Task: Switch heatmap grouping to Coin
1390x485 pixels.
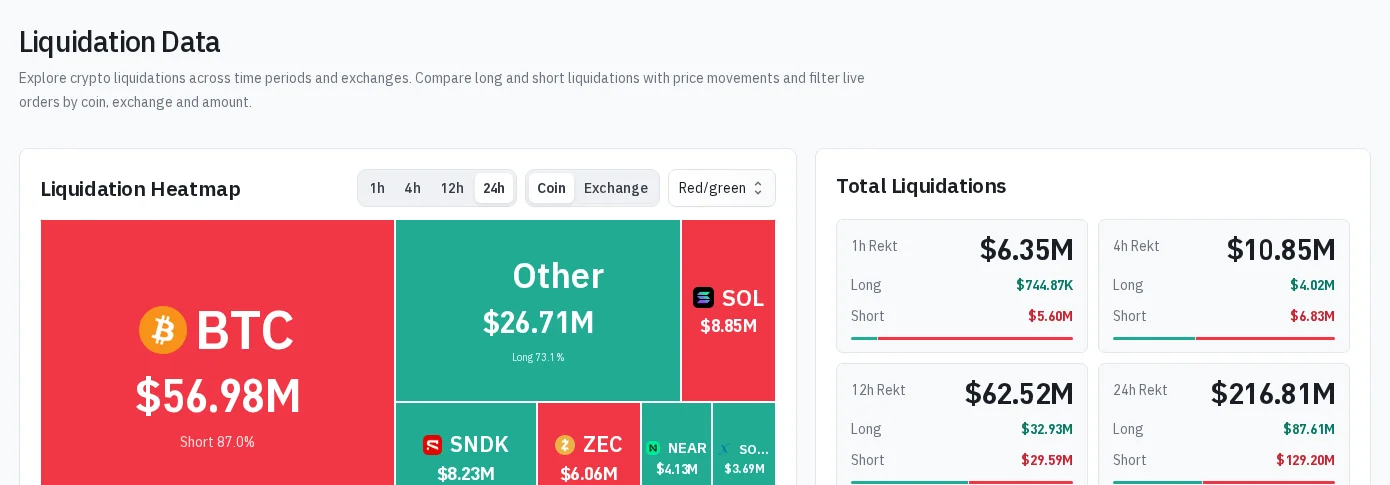Action: pyautogui.click(x=551, y=188)
